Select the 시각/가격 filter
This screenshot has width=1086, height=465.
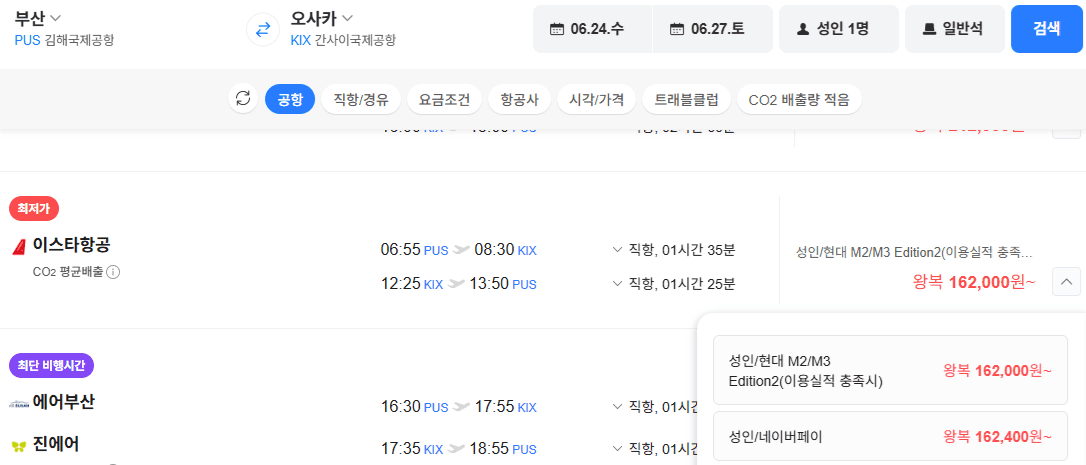596,99
